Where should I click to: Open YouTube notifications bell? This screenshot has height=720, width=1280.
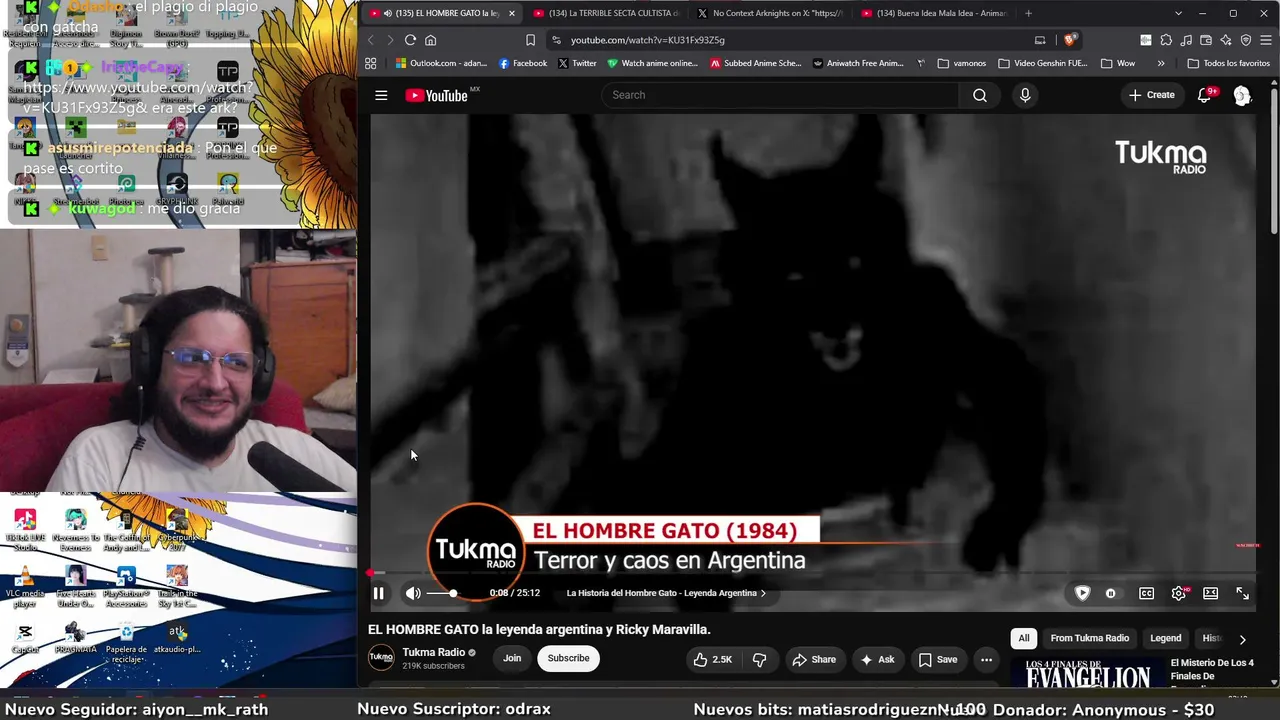(x=1205, y=95)
